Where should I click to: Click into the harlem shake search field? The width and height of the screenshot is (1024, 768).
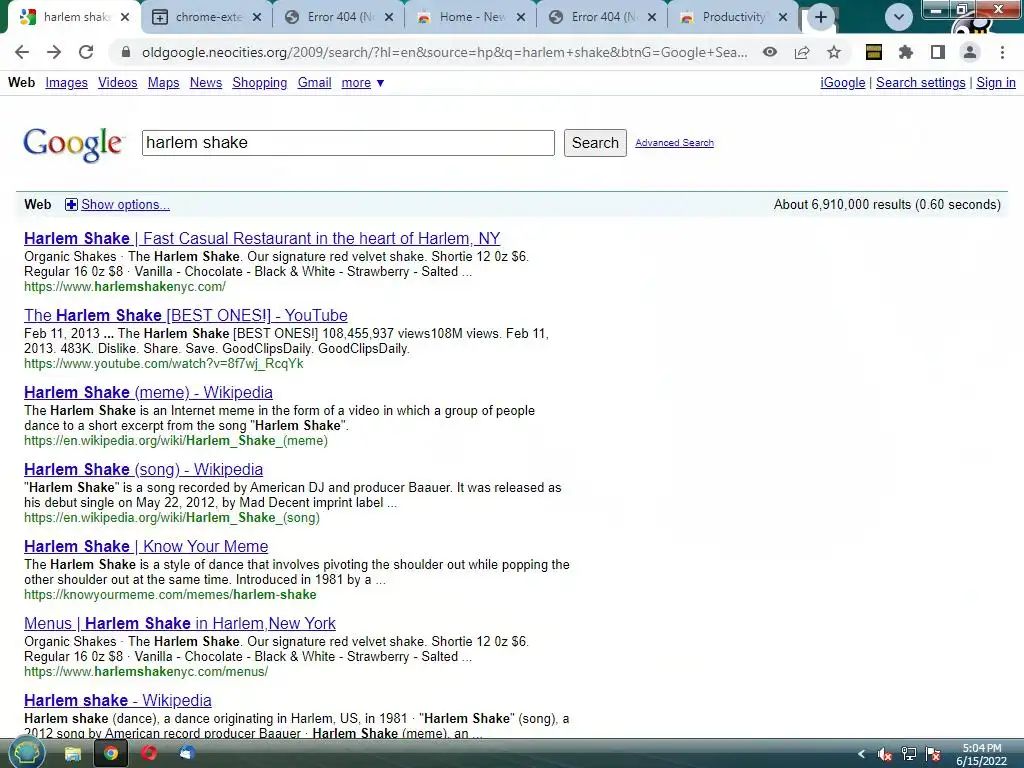(x=348, y=143)
